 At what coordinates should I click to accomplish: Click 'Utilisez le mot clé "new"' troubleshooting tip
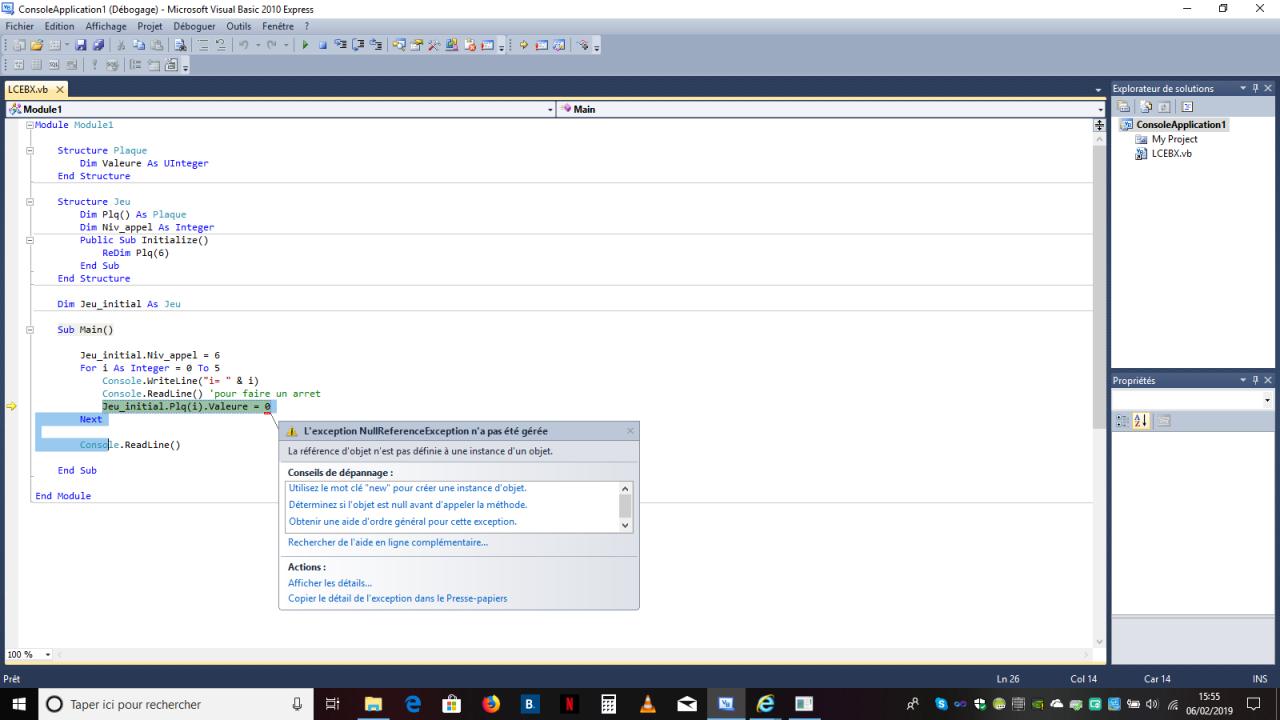pyautogui.click(x=407, y=488)
